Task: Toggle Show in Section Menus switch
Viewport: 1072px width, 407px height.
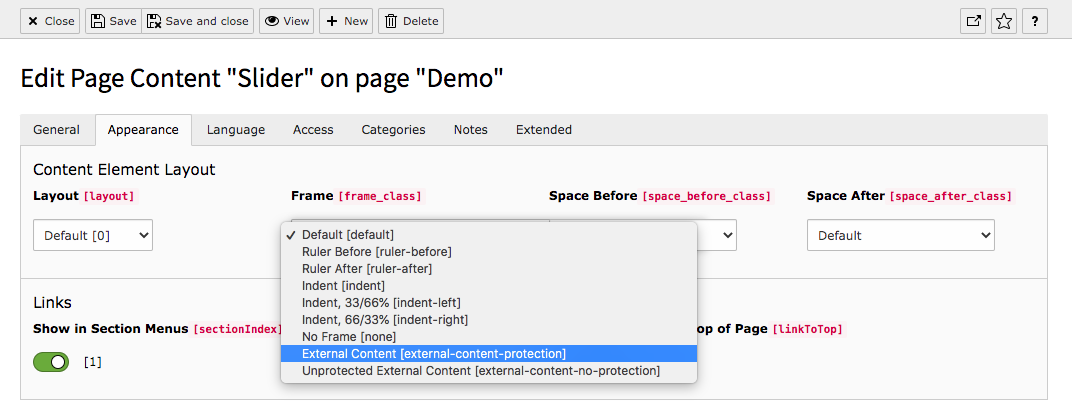Action: click(x=51, y=361)
